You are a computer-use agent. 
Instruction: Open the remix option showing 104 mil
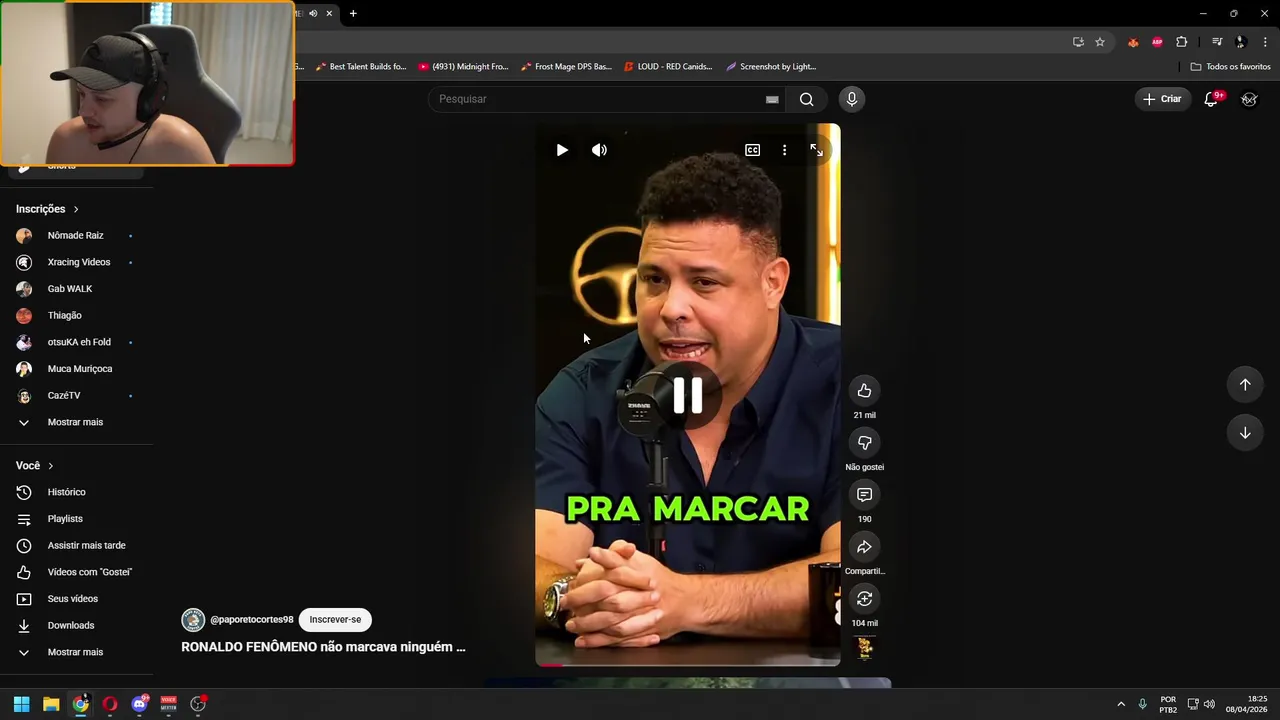click(x=864, y=599)
